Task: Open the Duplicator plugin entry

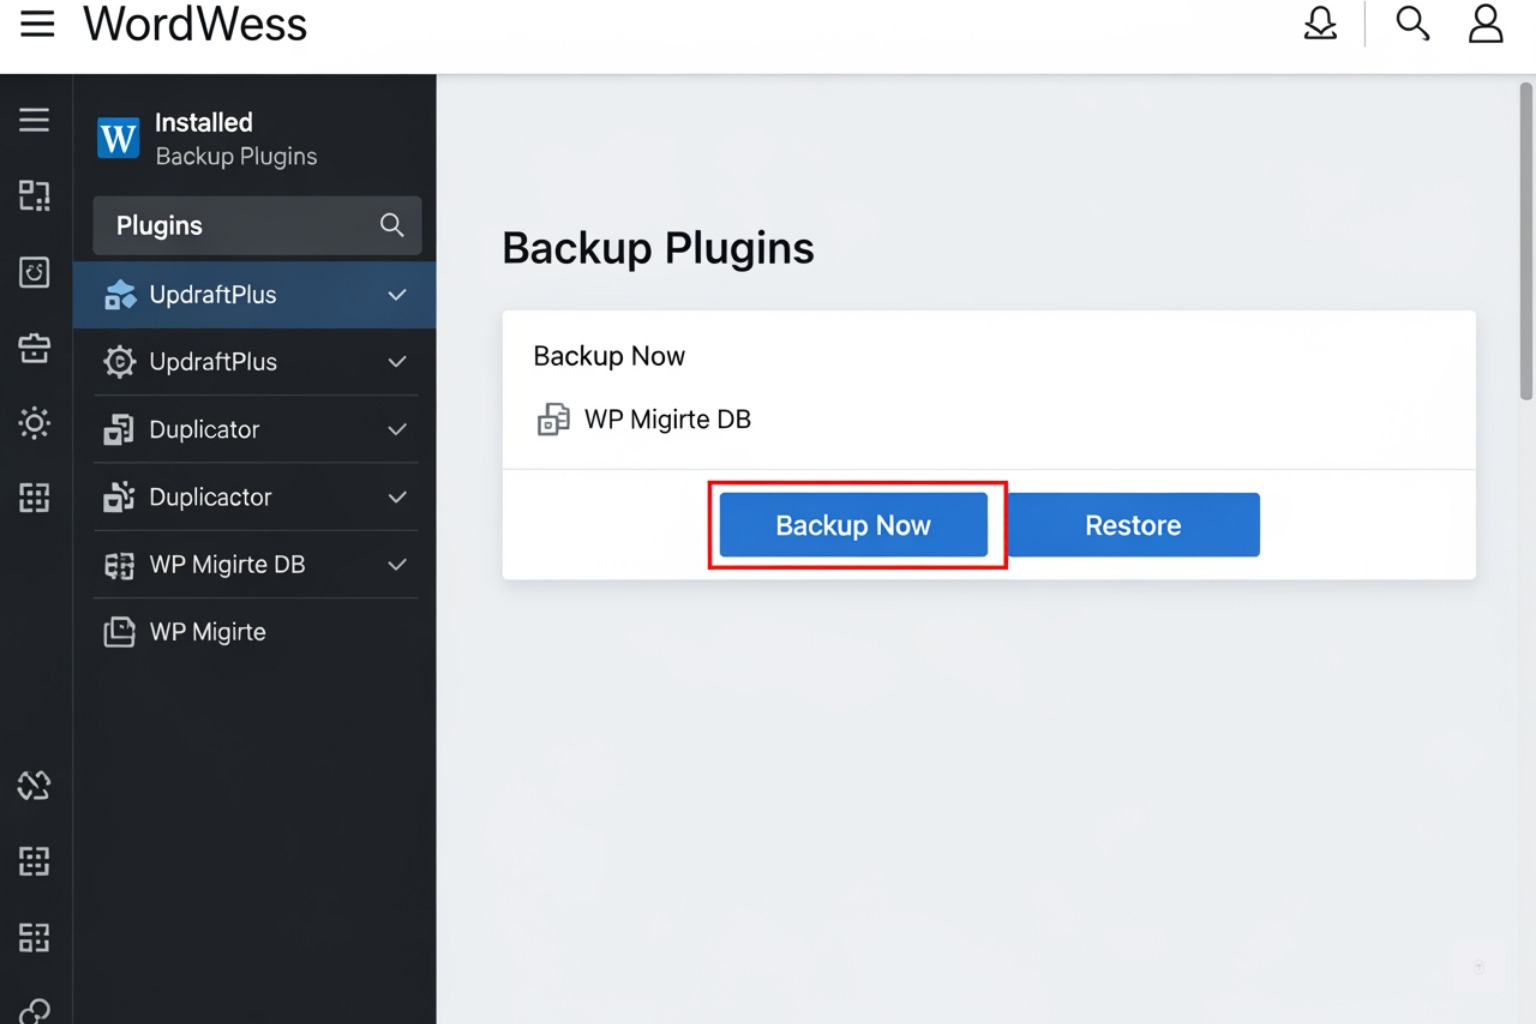Action: 255,430
